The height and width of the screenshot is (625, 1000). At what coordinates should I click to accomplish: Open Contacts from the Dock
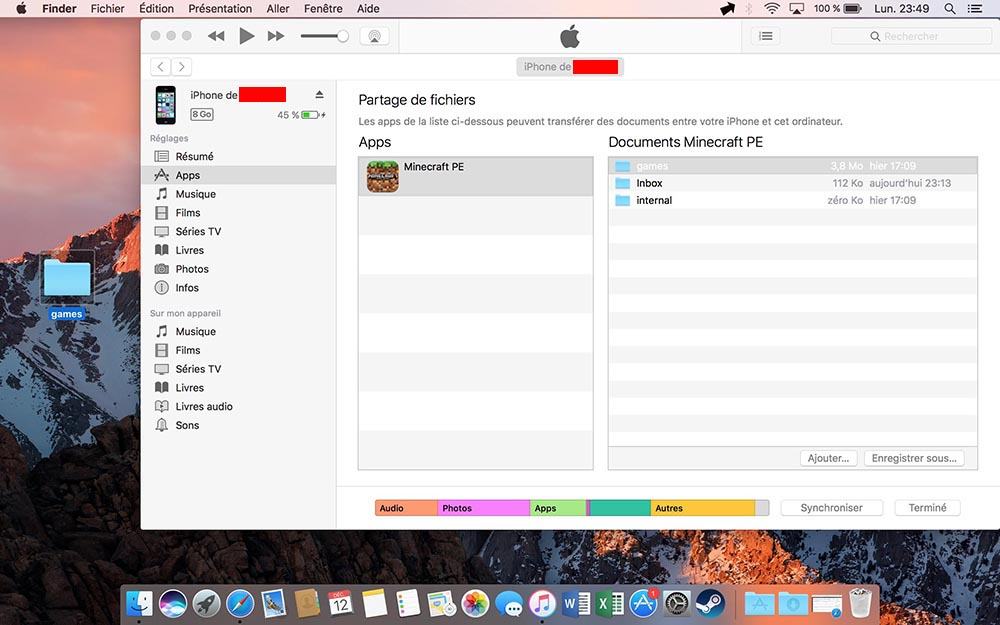307,603
